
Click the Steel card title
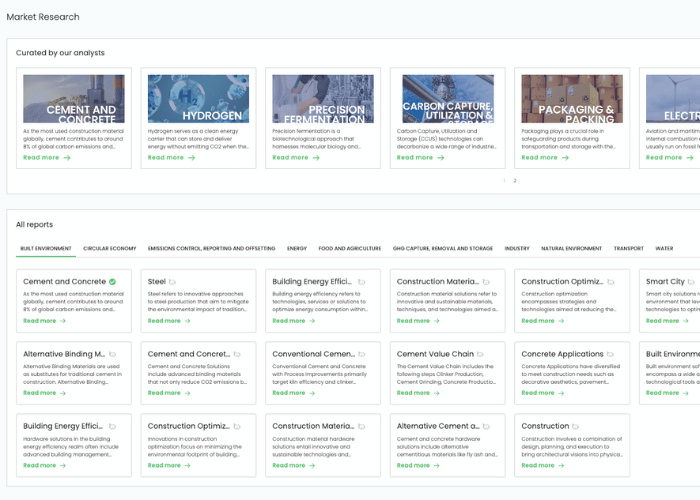[157, 282]
